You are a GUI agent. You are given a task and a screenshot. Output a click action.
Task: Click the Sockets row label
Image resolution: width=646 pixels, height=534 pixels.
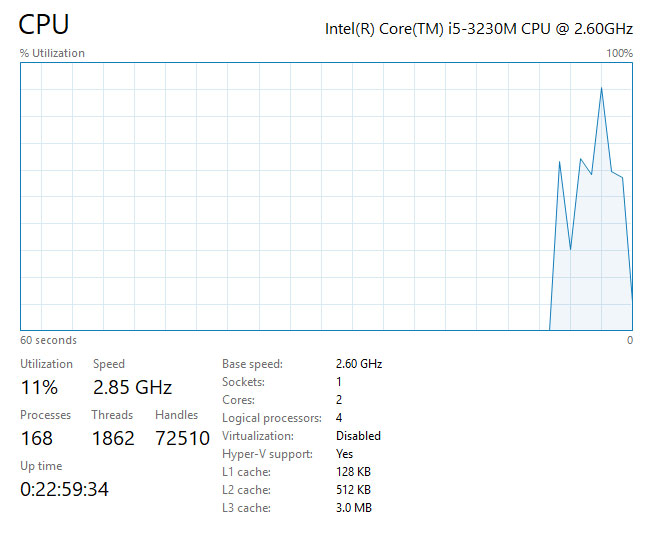pyautogui.click(x=243, y=382)
